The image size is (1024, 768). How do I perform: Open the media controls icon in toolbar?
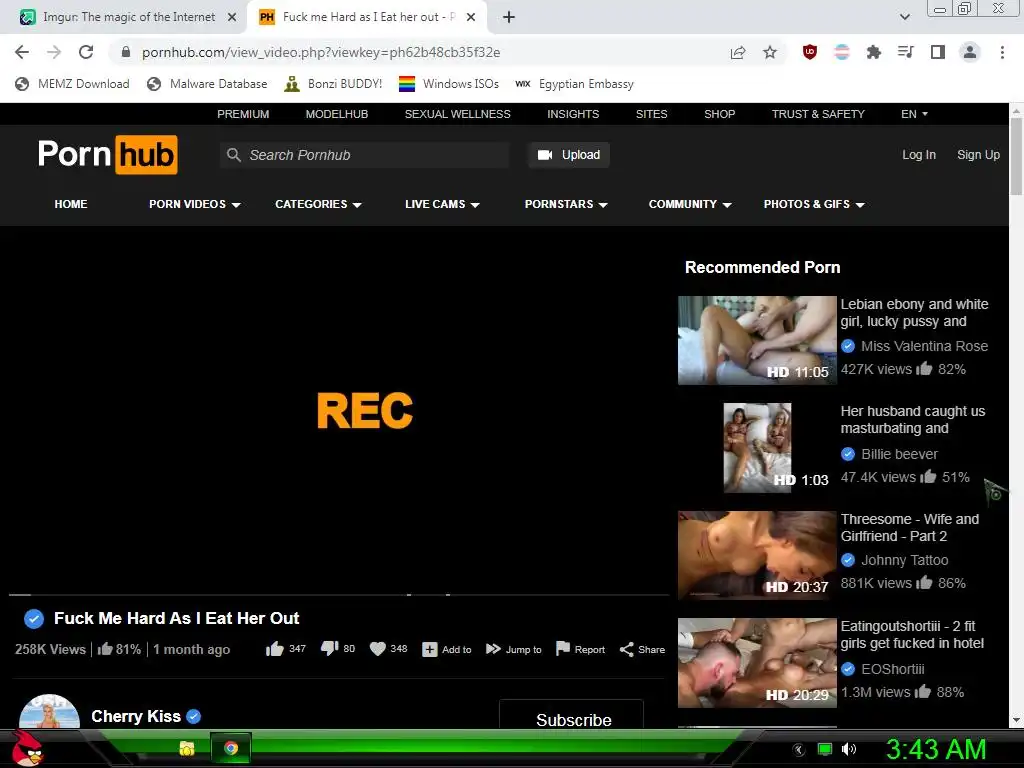906,52
